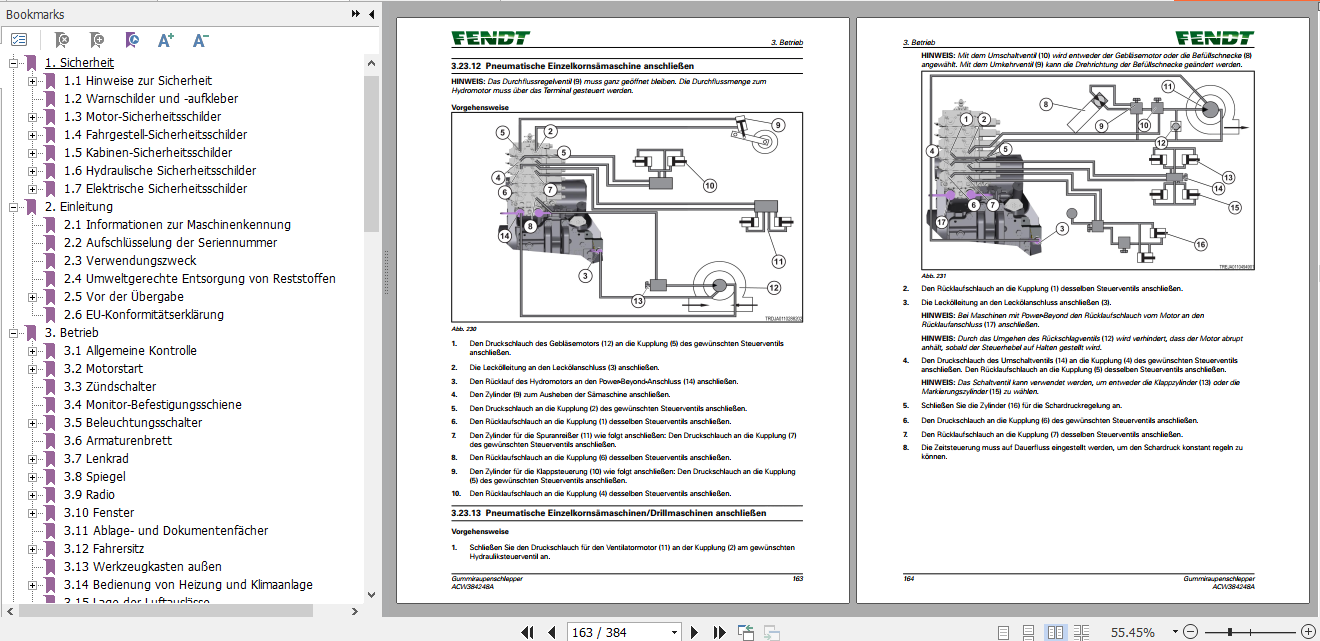1320x641 pixels.
Task: Collapse the 2. Einleitung bookmark section
Action: (14, 207)
